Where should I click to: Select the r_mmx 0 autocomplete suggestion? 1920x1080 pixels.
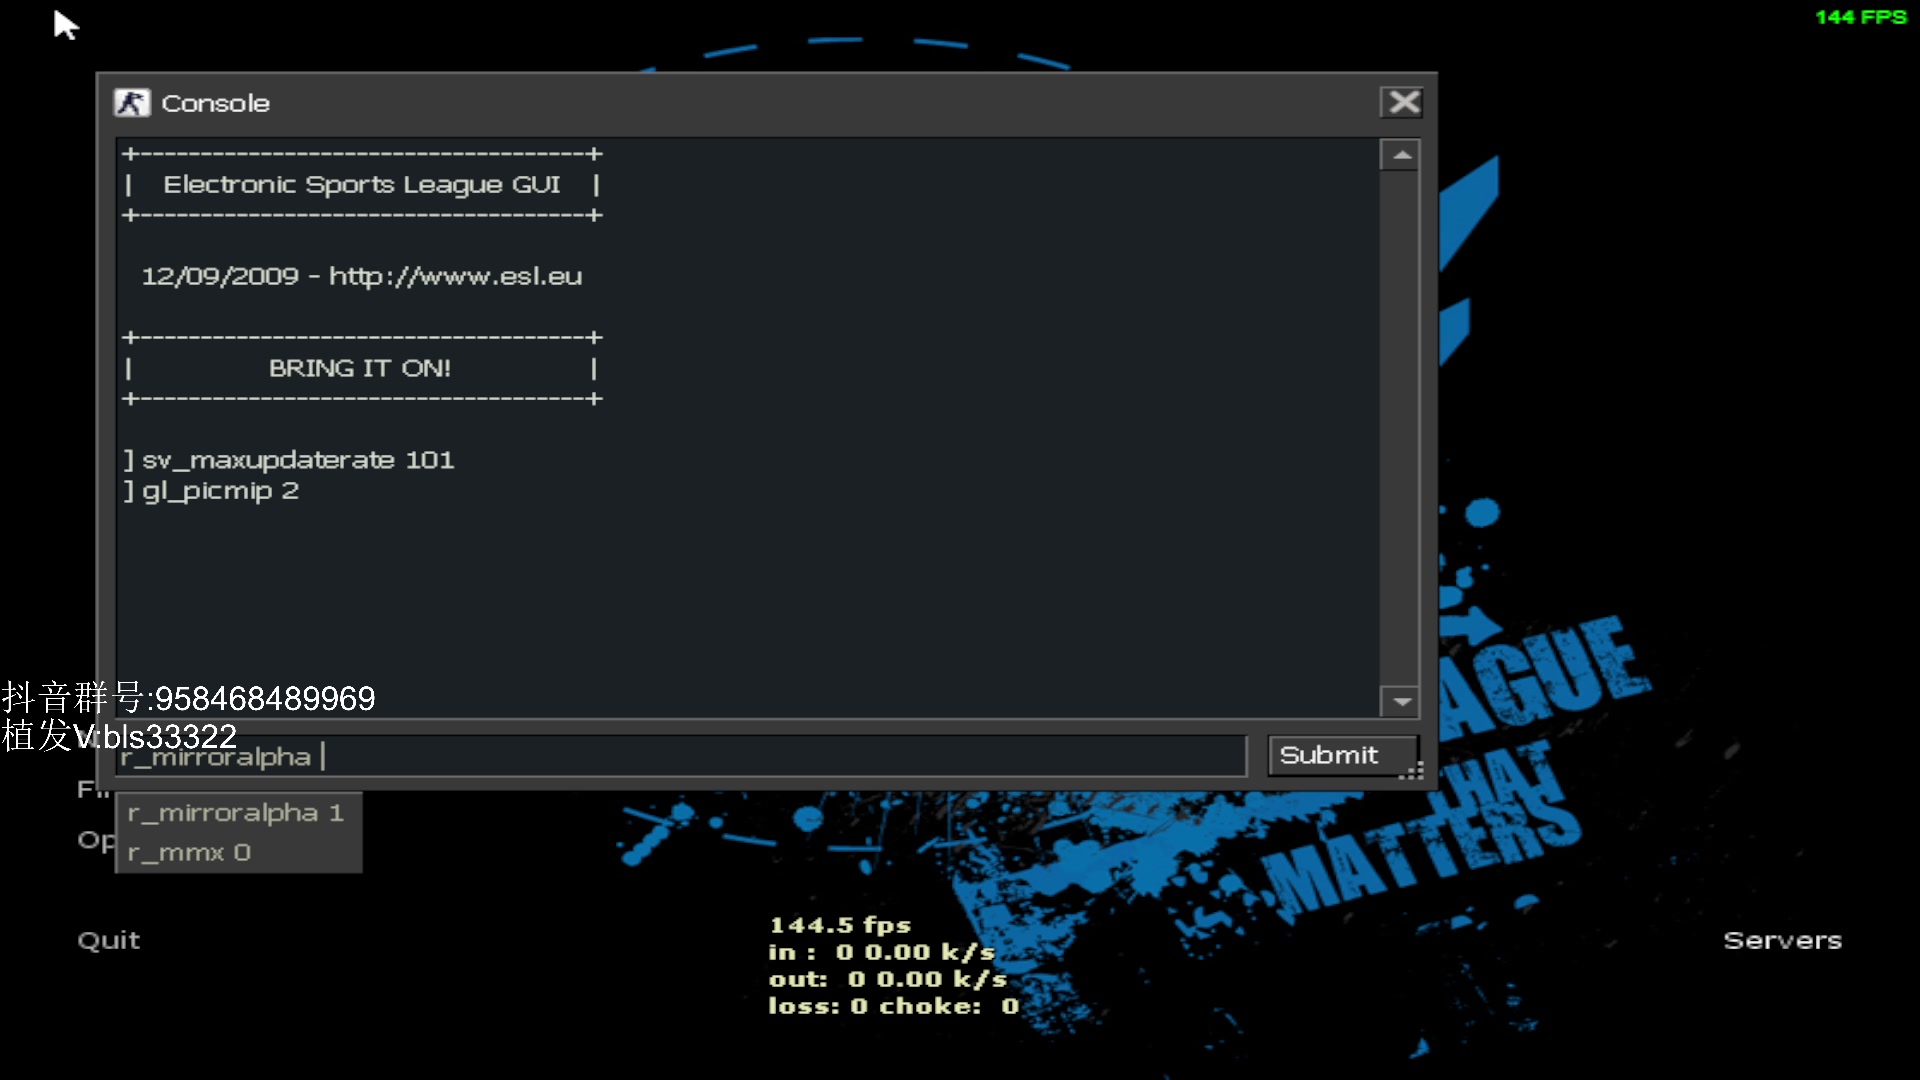[190, 853]
